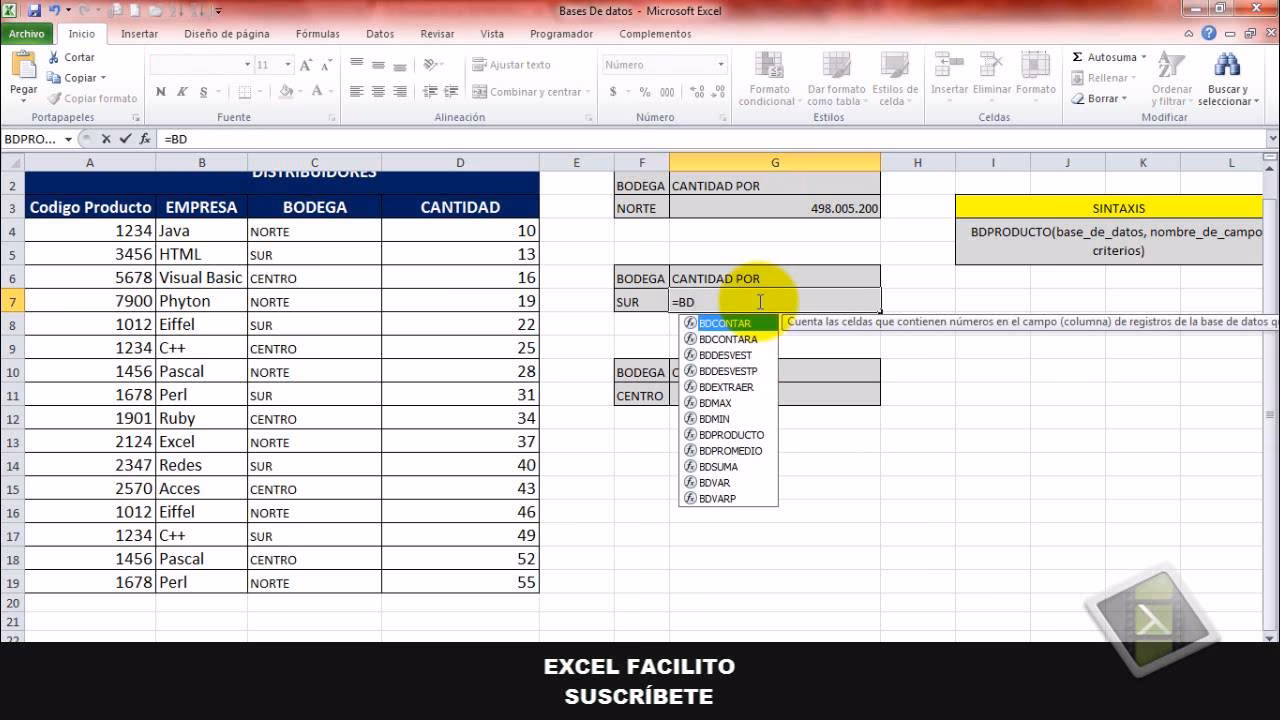Switch to Diseño de página tab
This screenshot has height=720, width=1280.
(x=227, y=34)
